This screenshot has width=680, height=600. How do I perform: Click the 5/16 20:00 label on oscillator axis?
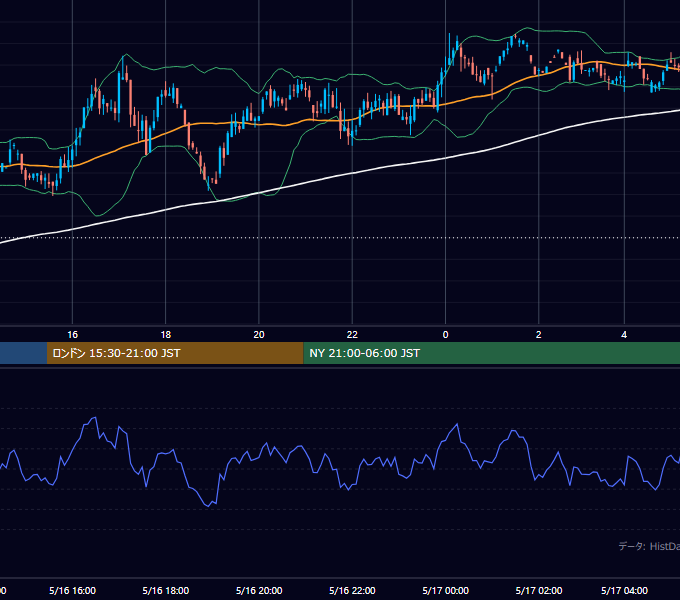tap(259, 590)
